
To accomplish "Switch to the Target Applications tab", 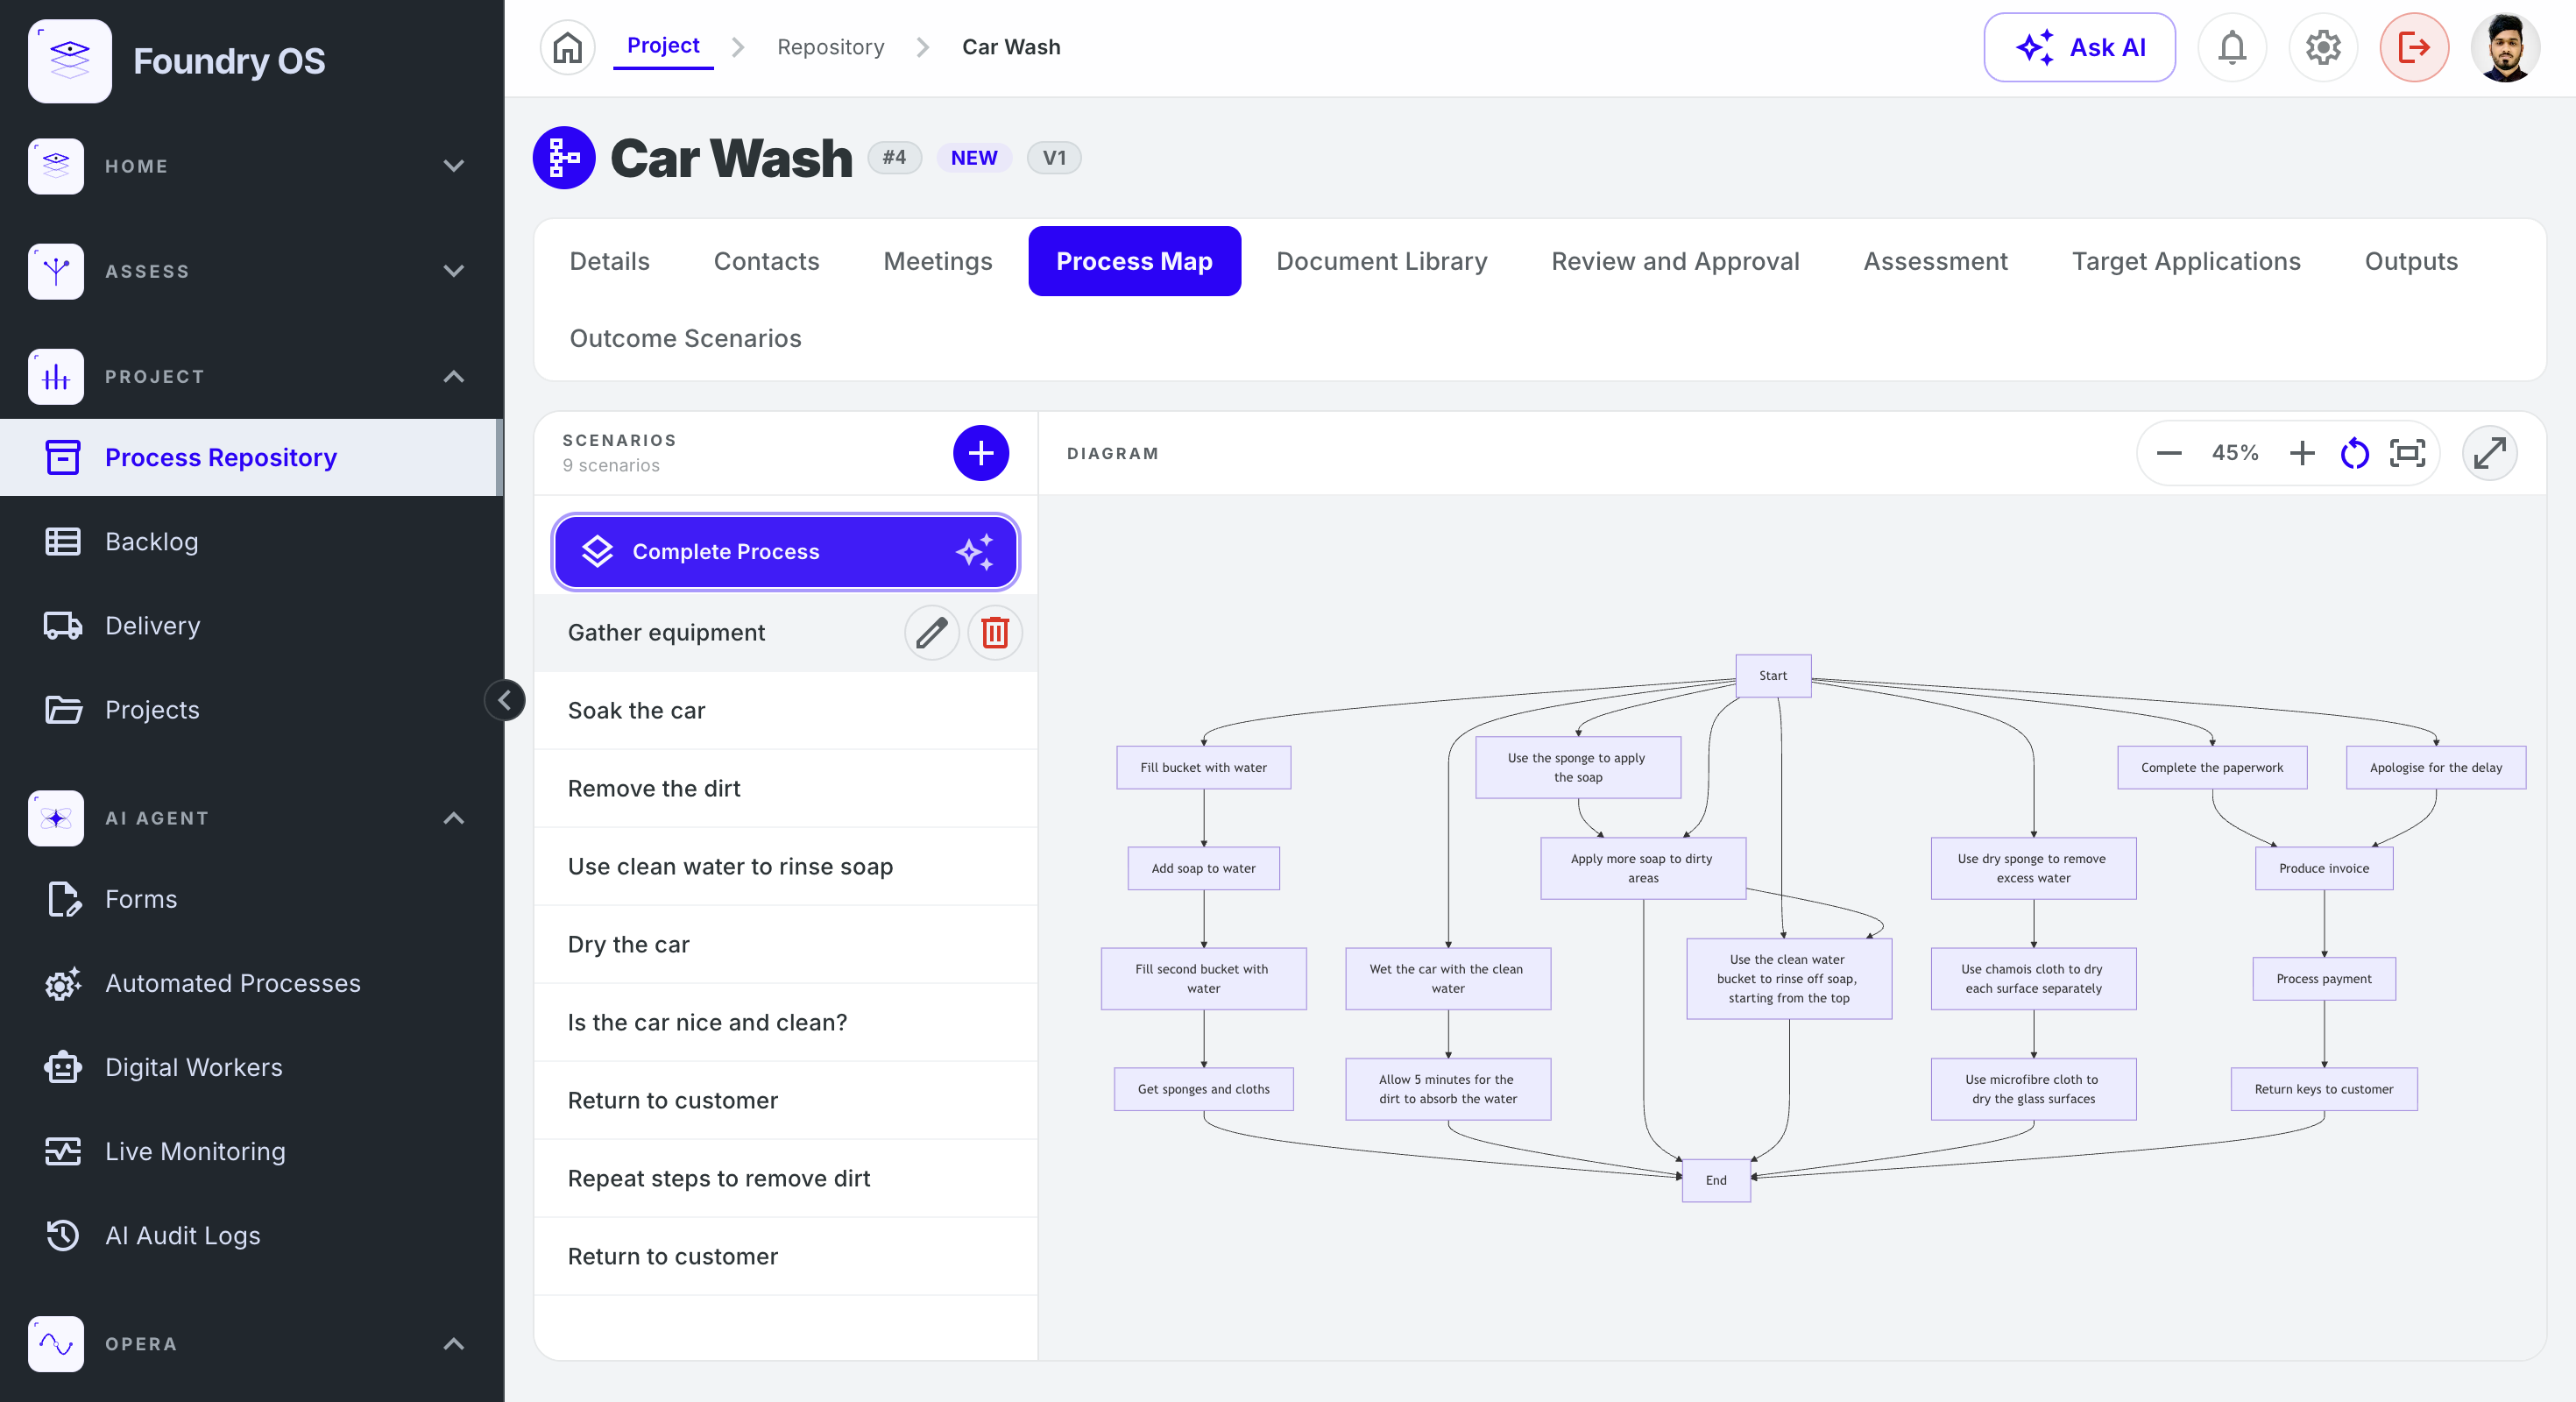I will coord(2186,261).
